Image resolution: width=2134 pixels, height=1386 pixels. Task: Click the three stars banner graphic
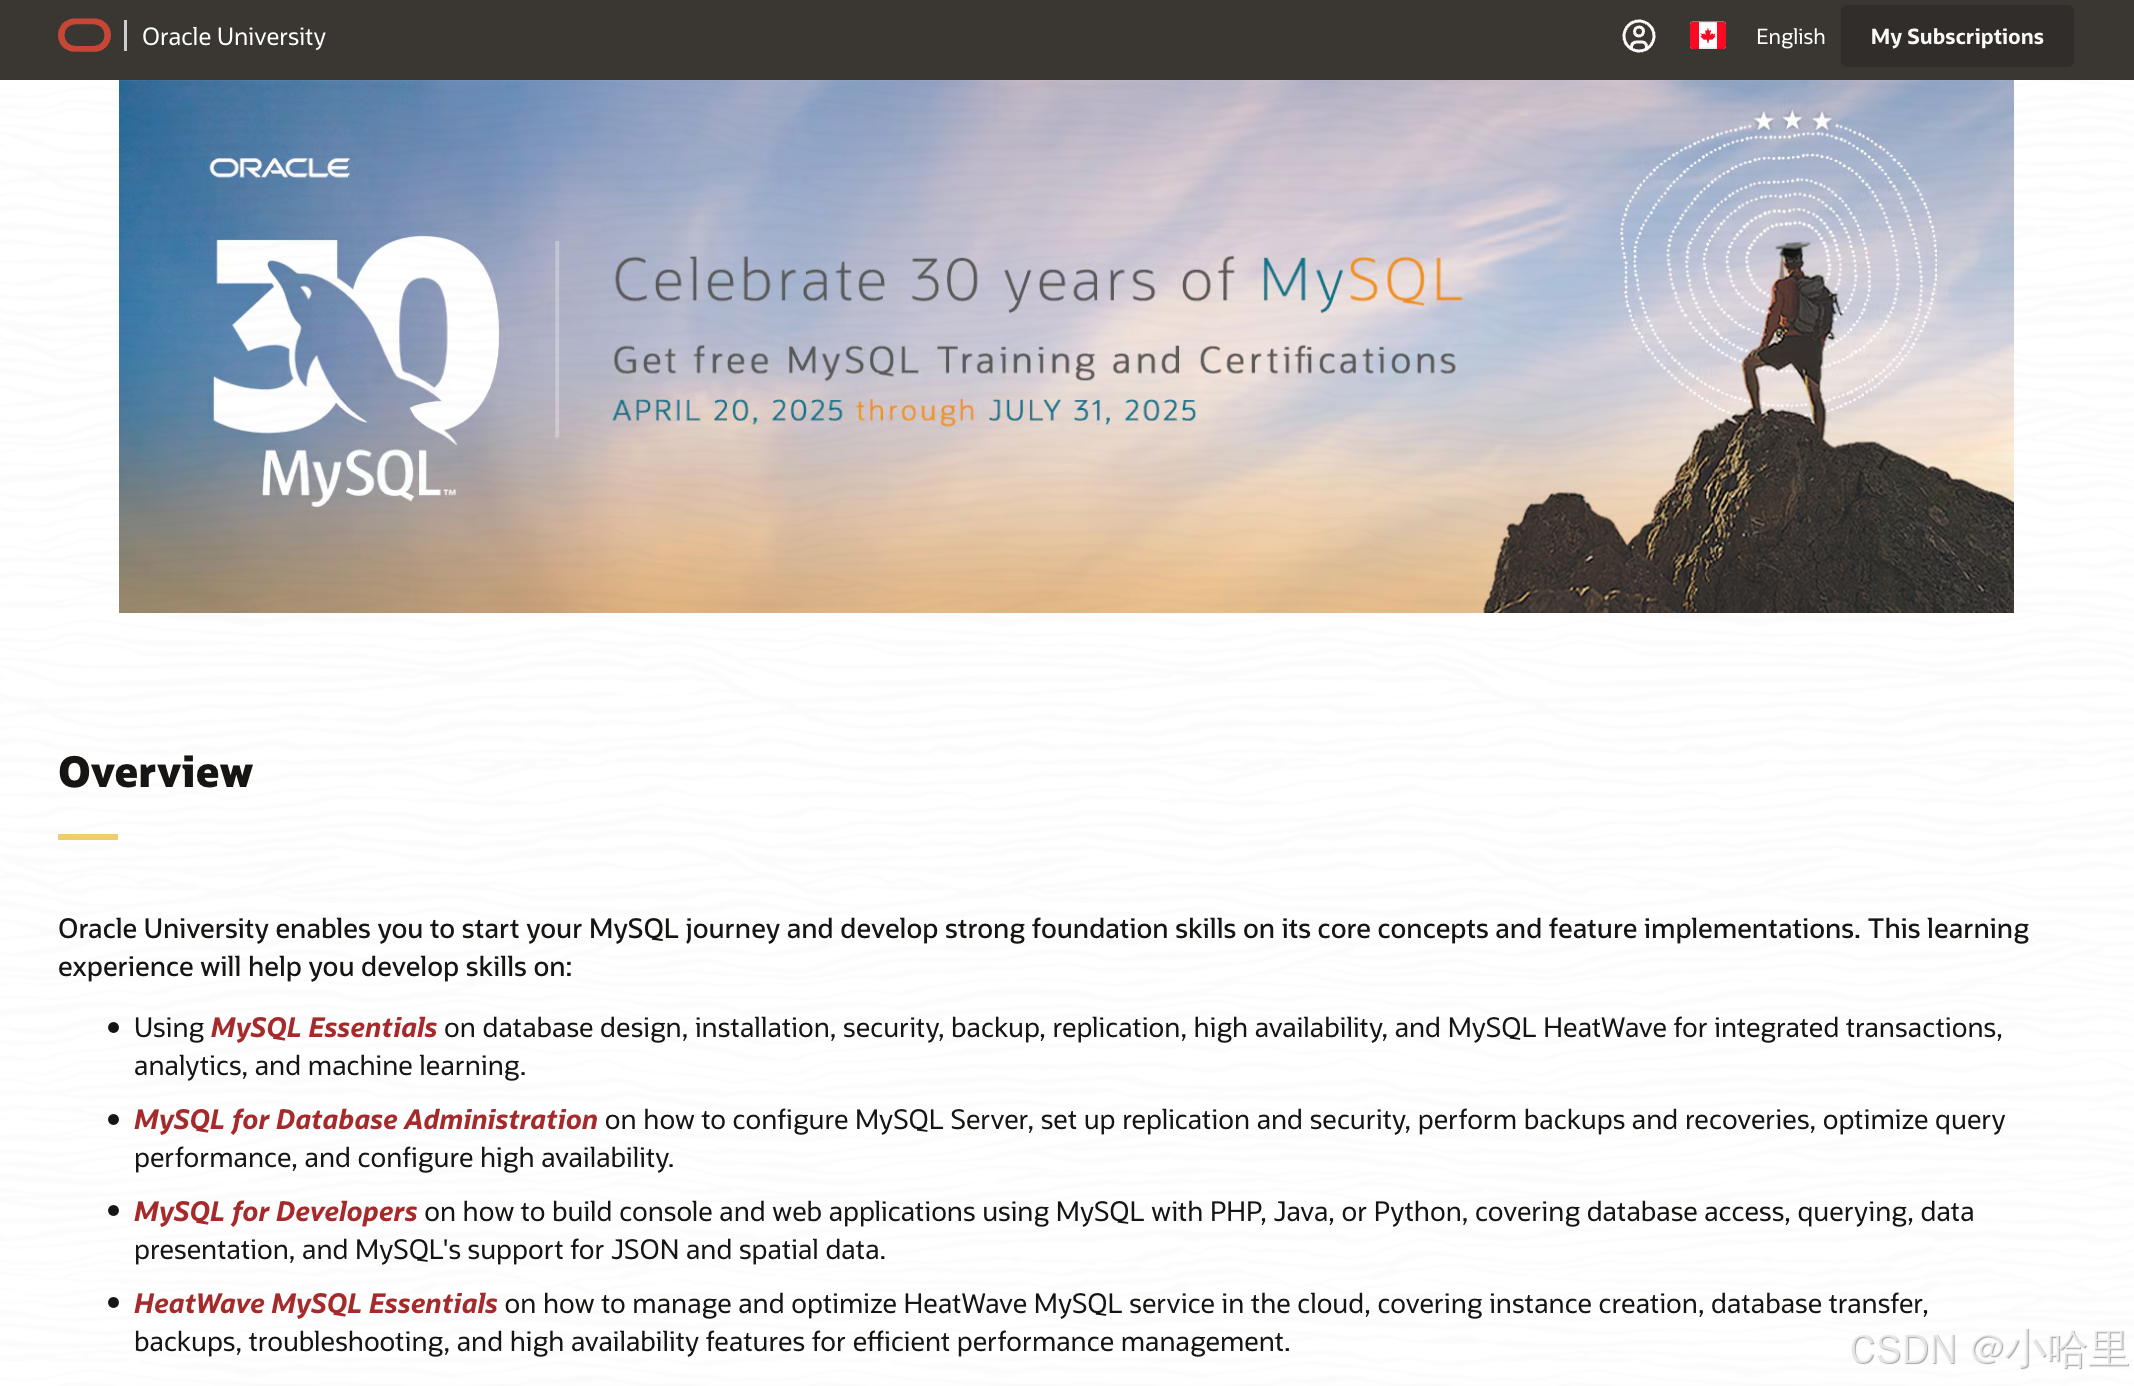[x=1792, y=121]
